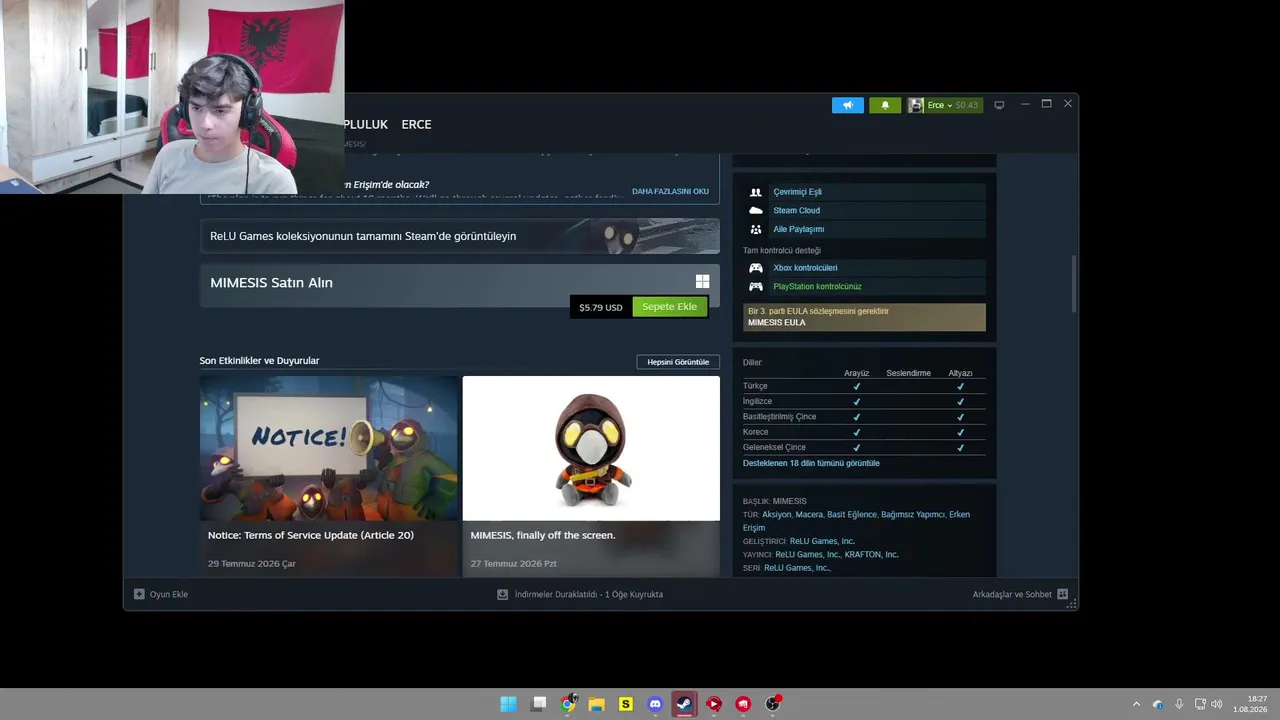Add MIMESIS to cart with Sepete Ekle
The height and width of the screenshot is (720, 1280).
[670, 307]
